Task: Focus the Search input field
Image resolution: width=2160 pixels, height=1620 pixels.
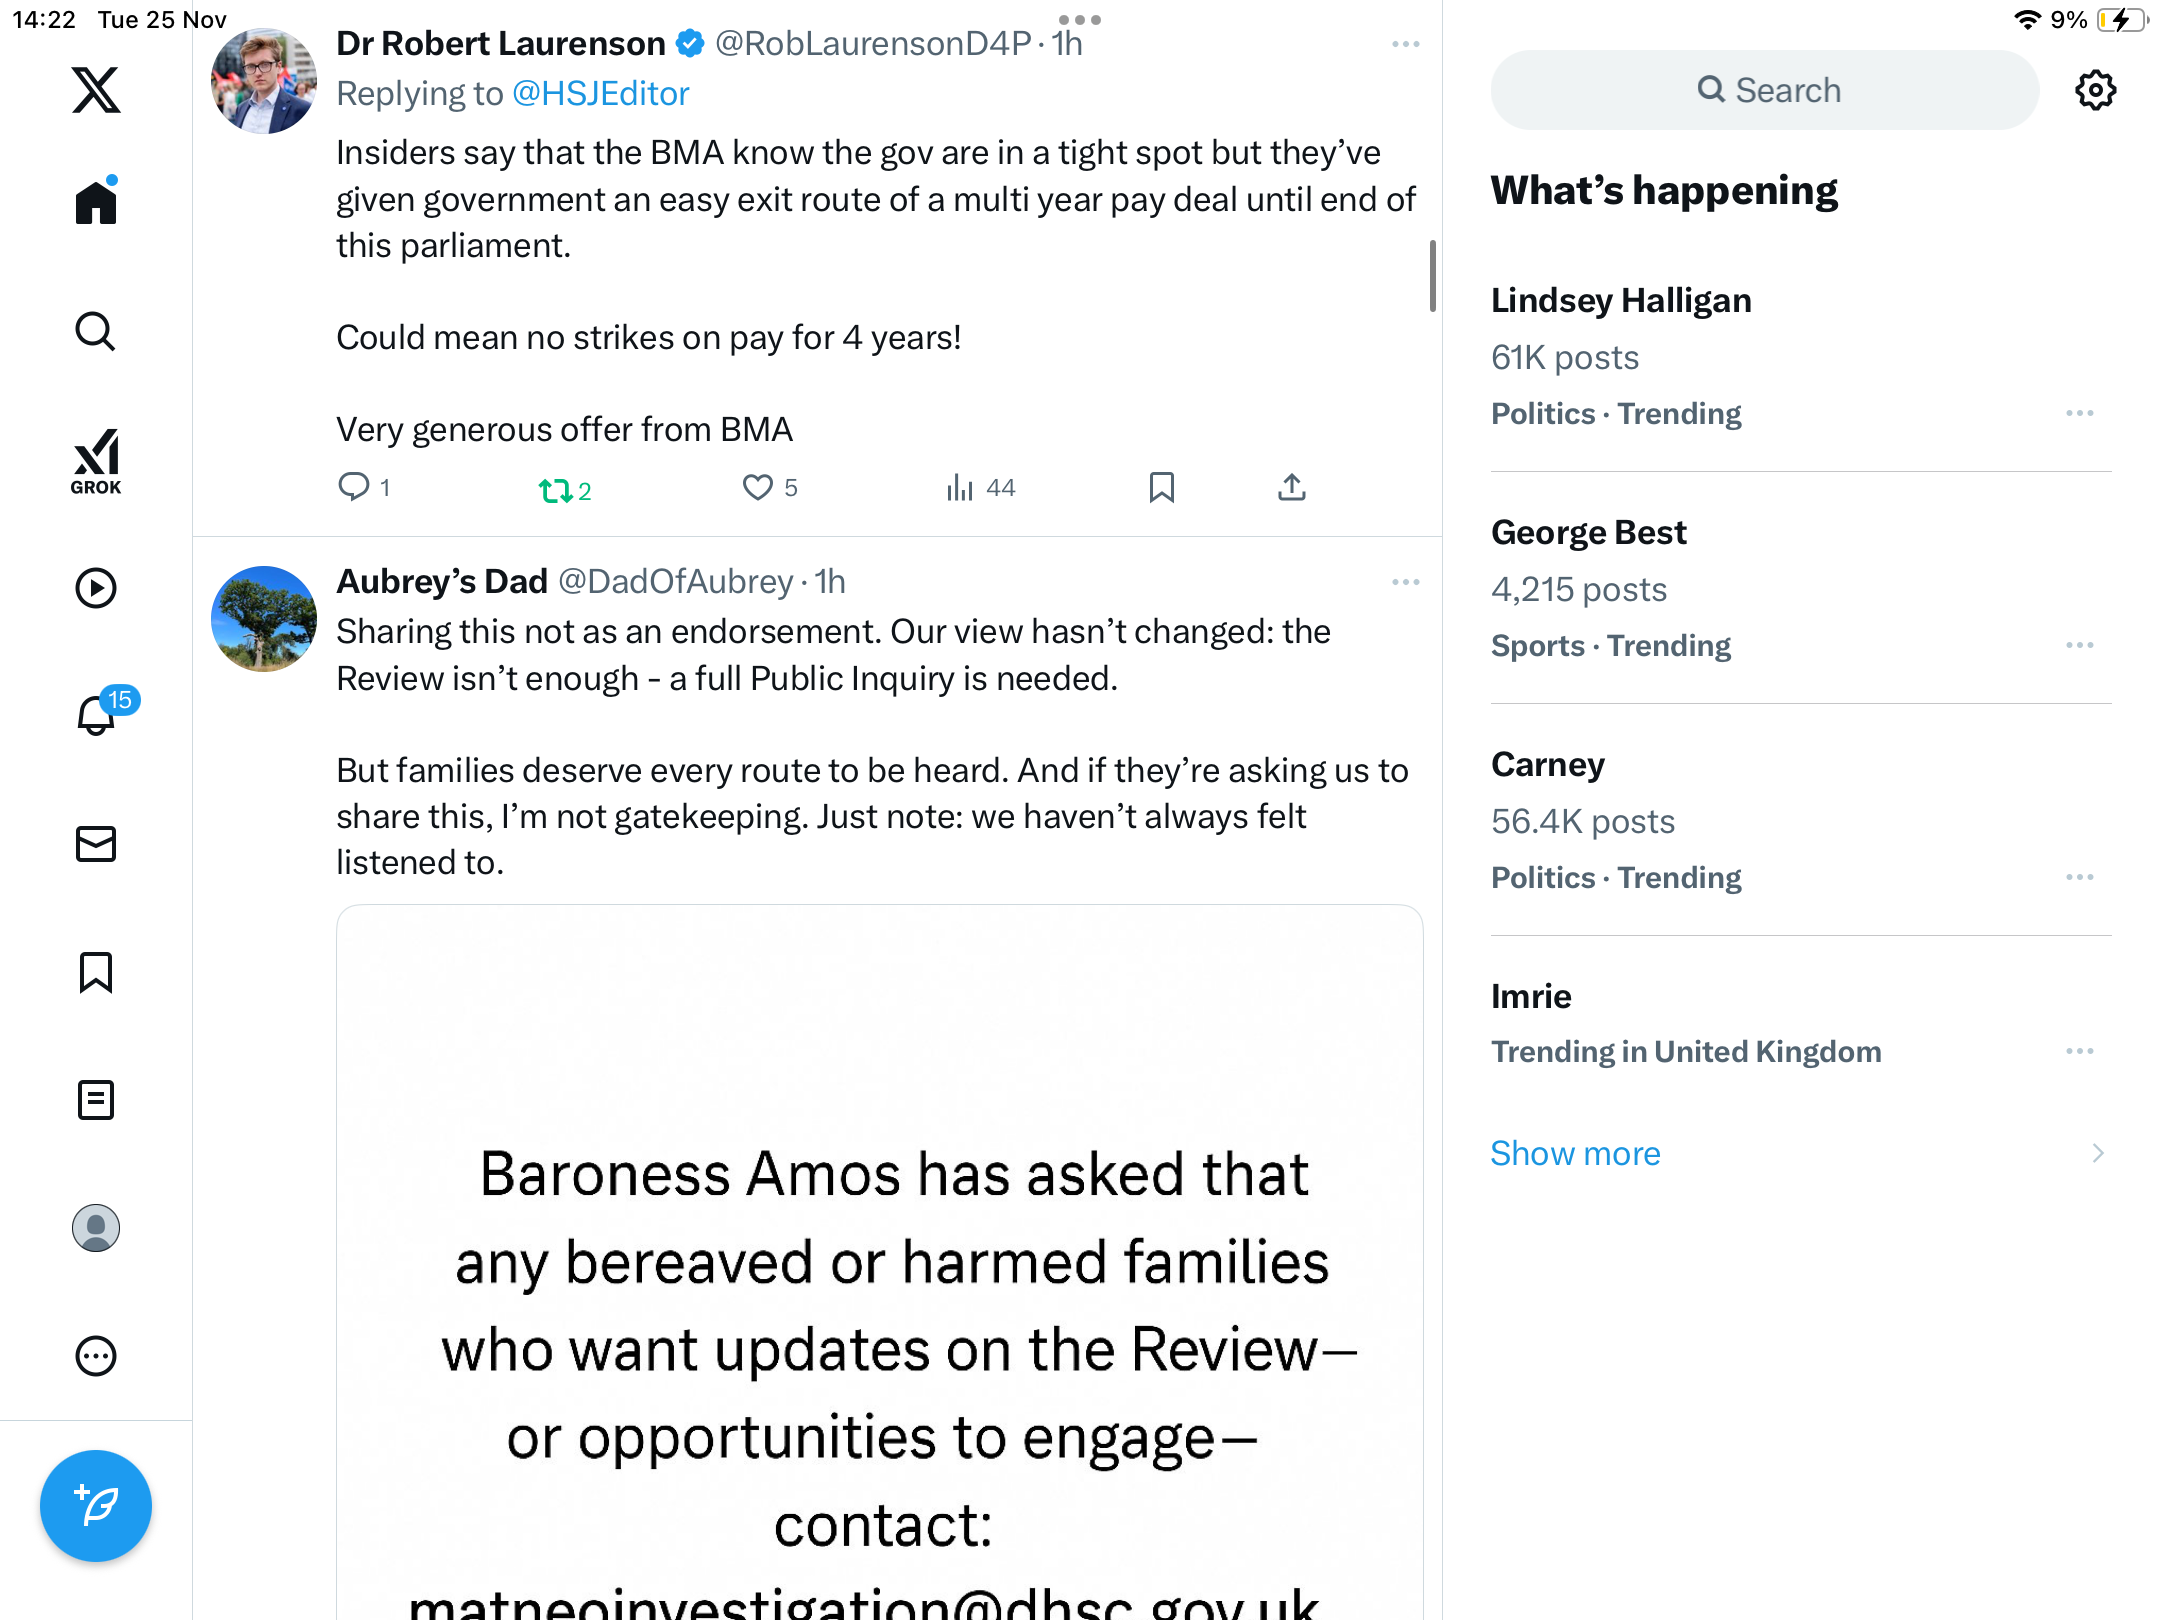Action: (x=1765, y=90)
